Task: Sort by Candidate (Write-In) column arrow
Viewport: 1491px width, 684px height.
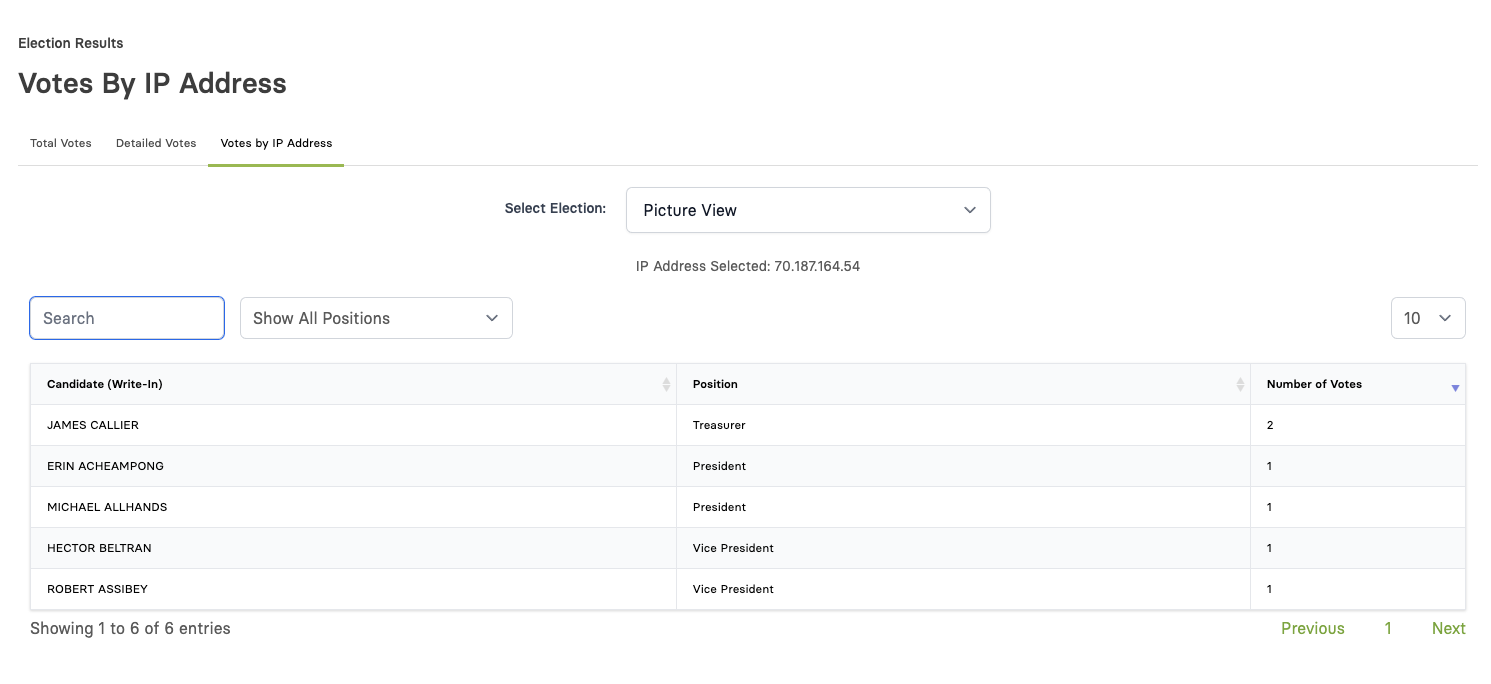Action: click(x=666, y=384)
